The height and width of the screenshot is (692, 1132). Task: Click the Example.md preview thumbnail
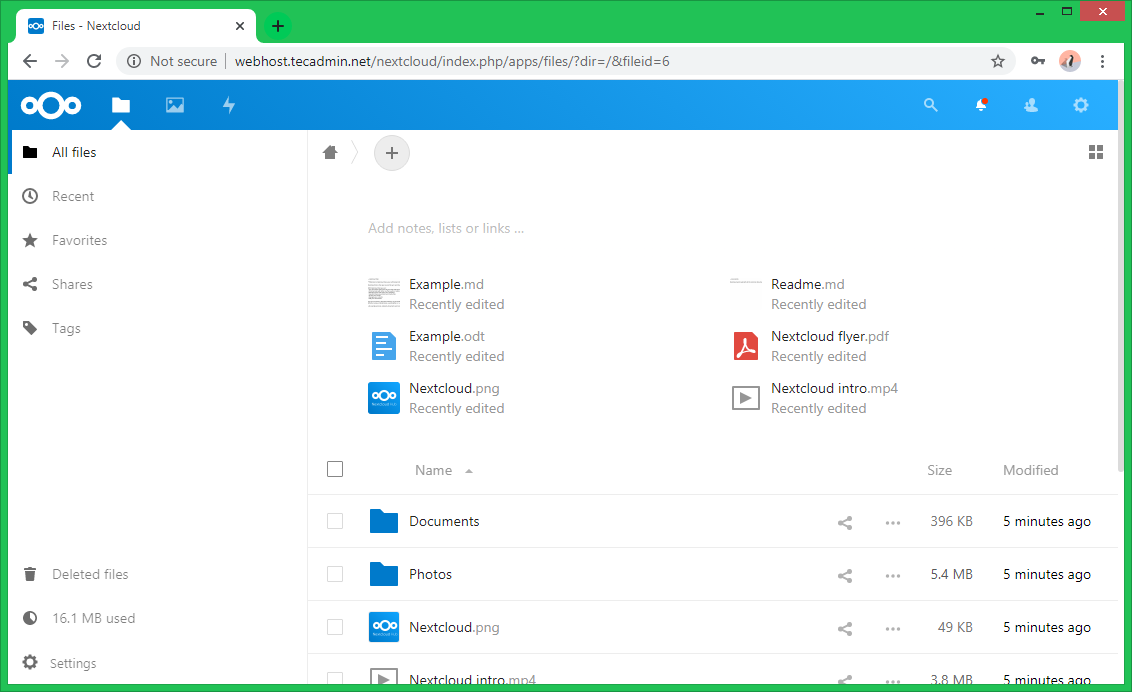pyautogui.click(x=384, y=294)
